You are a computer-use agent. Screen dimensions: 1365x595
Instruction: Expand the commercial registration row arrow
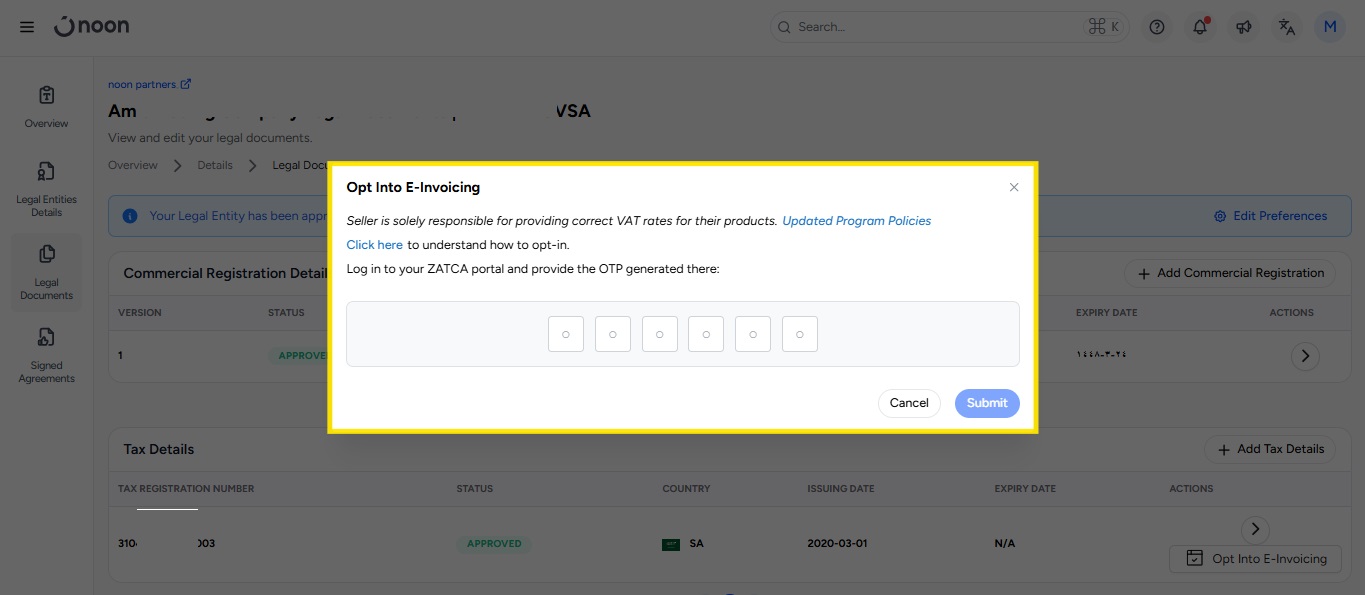(x=1305, y=356)
